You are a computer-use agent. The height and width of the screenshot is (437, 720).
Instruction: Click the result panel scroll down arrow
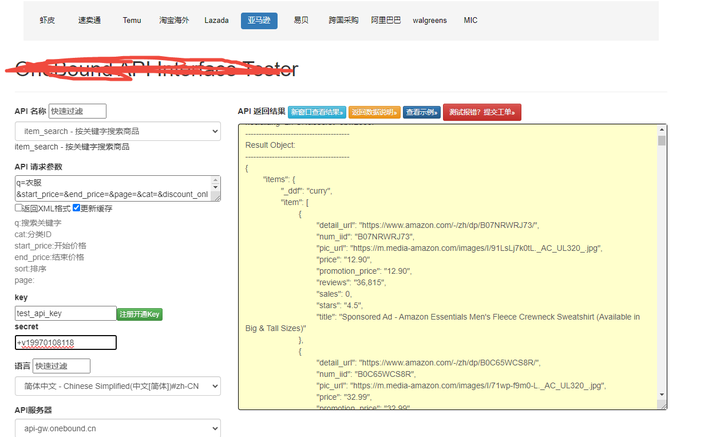tap(662, 394)
